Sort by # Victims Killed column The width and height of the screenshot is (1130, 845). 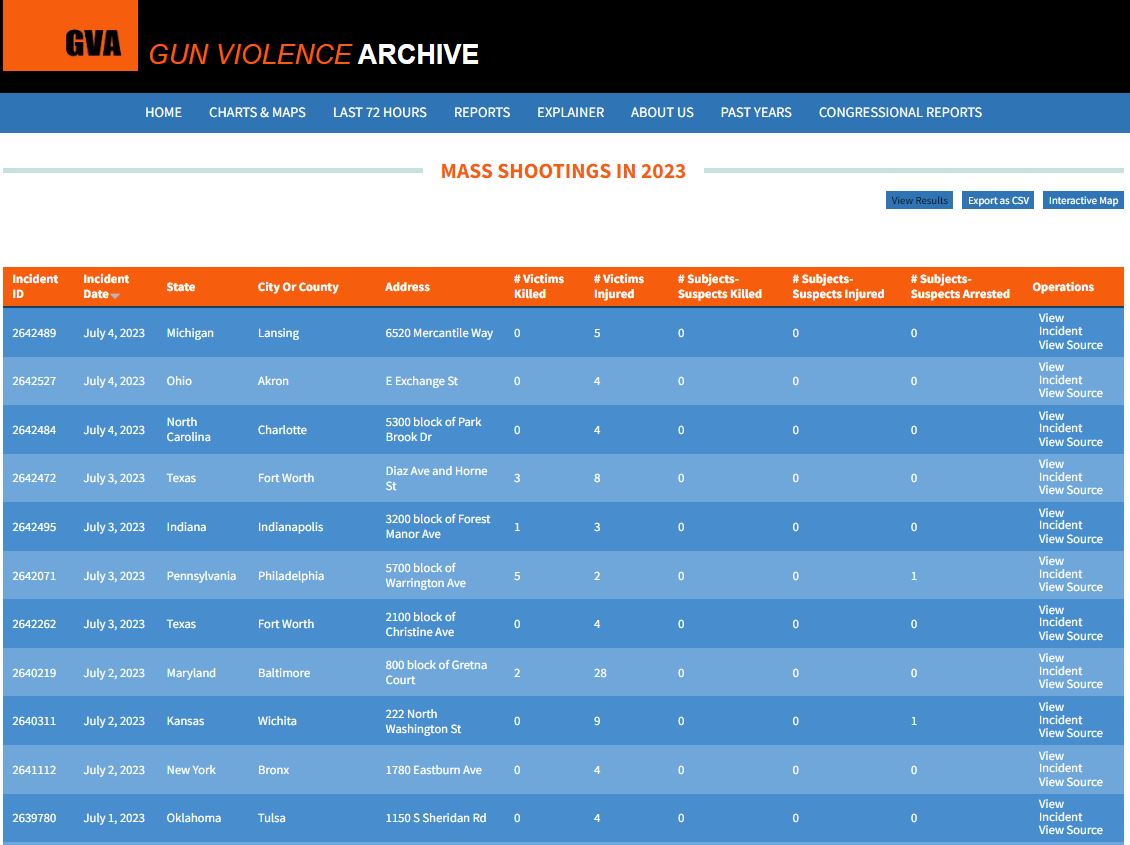click(x=538, y=287)
